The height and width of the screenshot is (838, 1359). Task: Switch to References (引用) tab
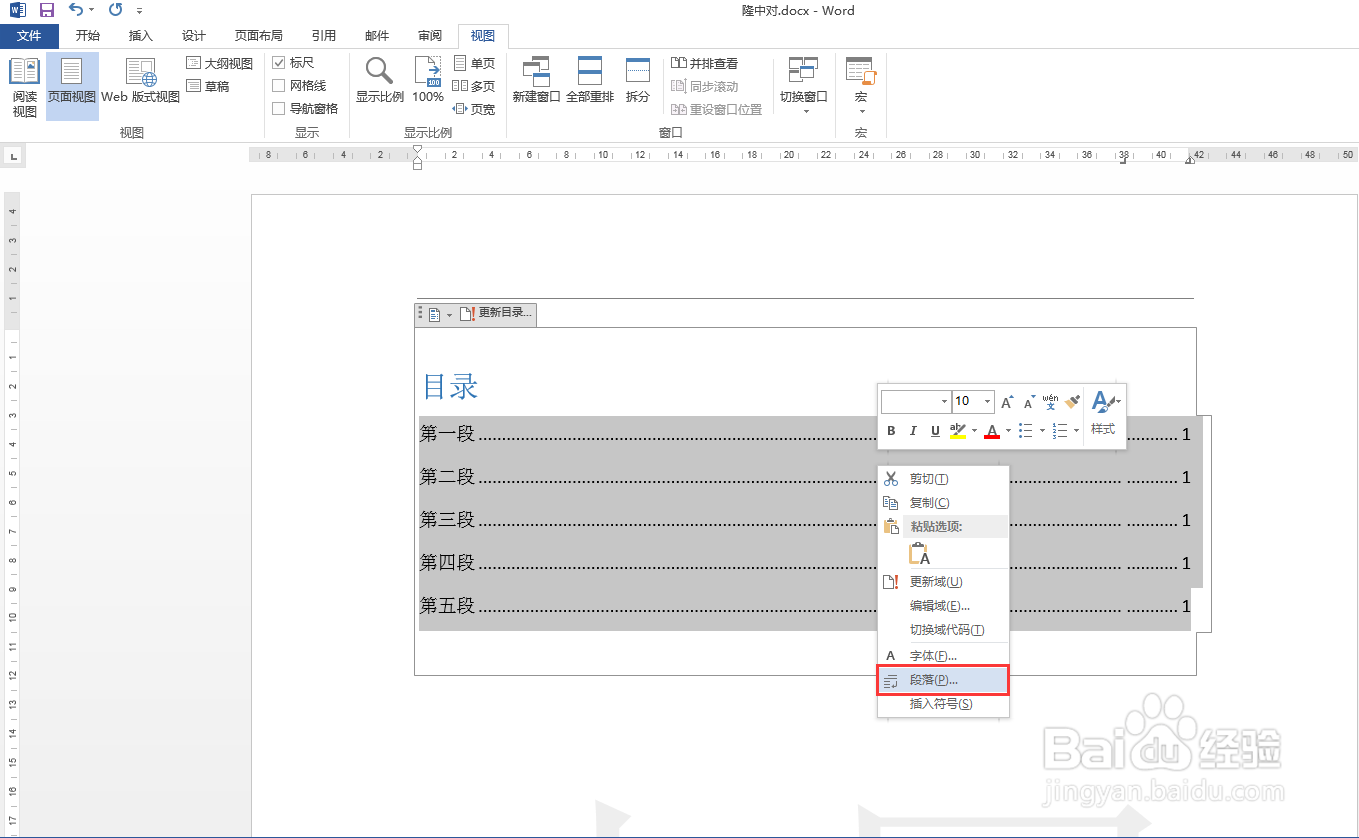[324, 36]
